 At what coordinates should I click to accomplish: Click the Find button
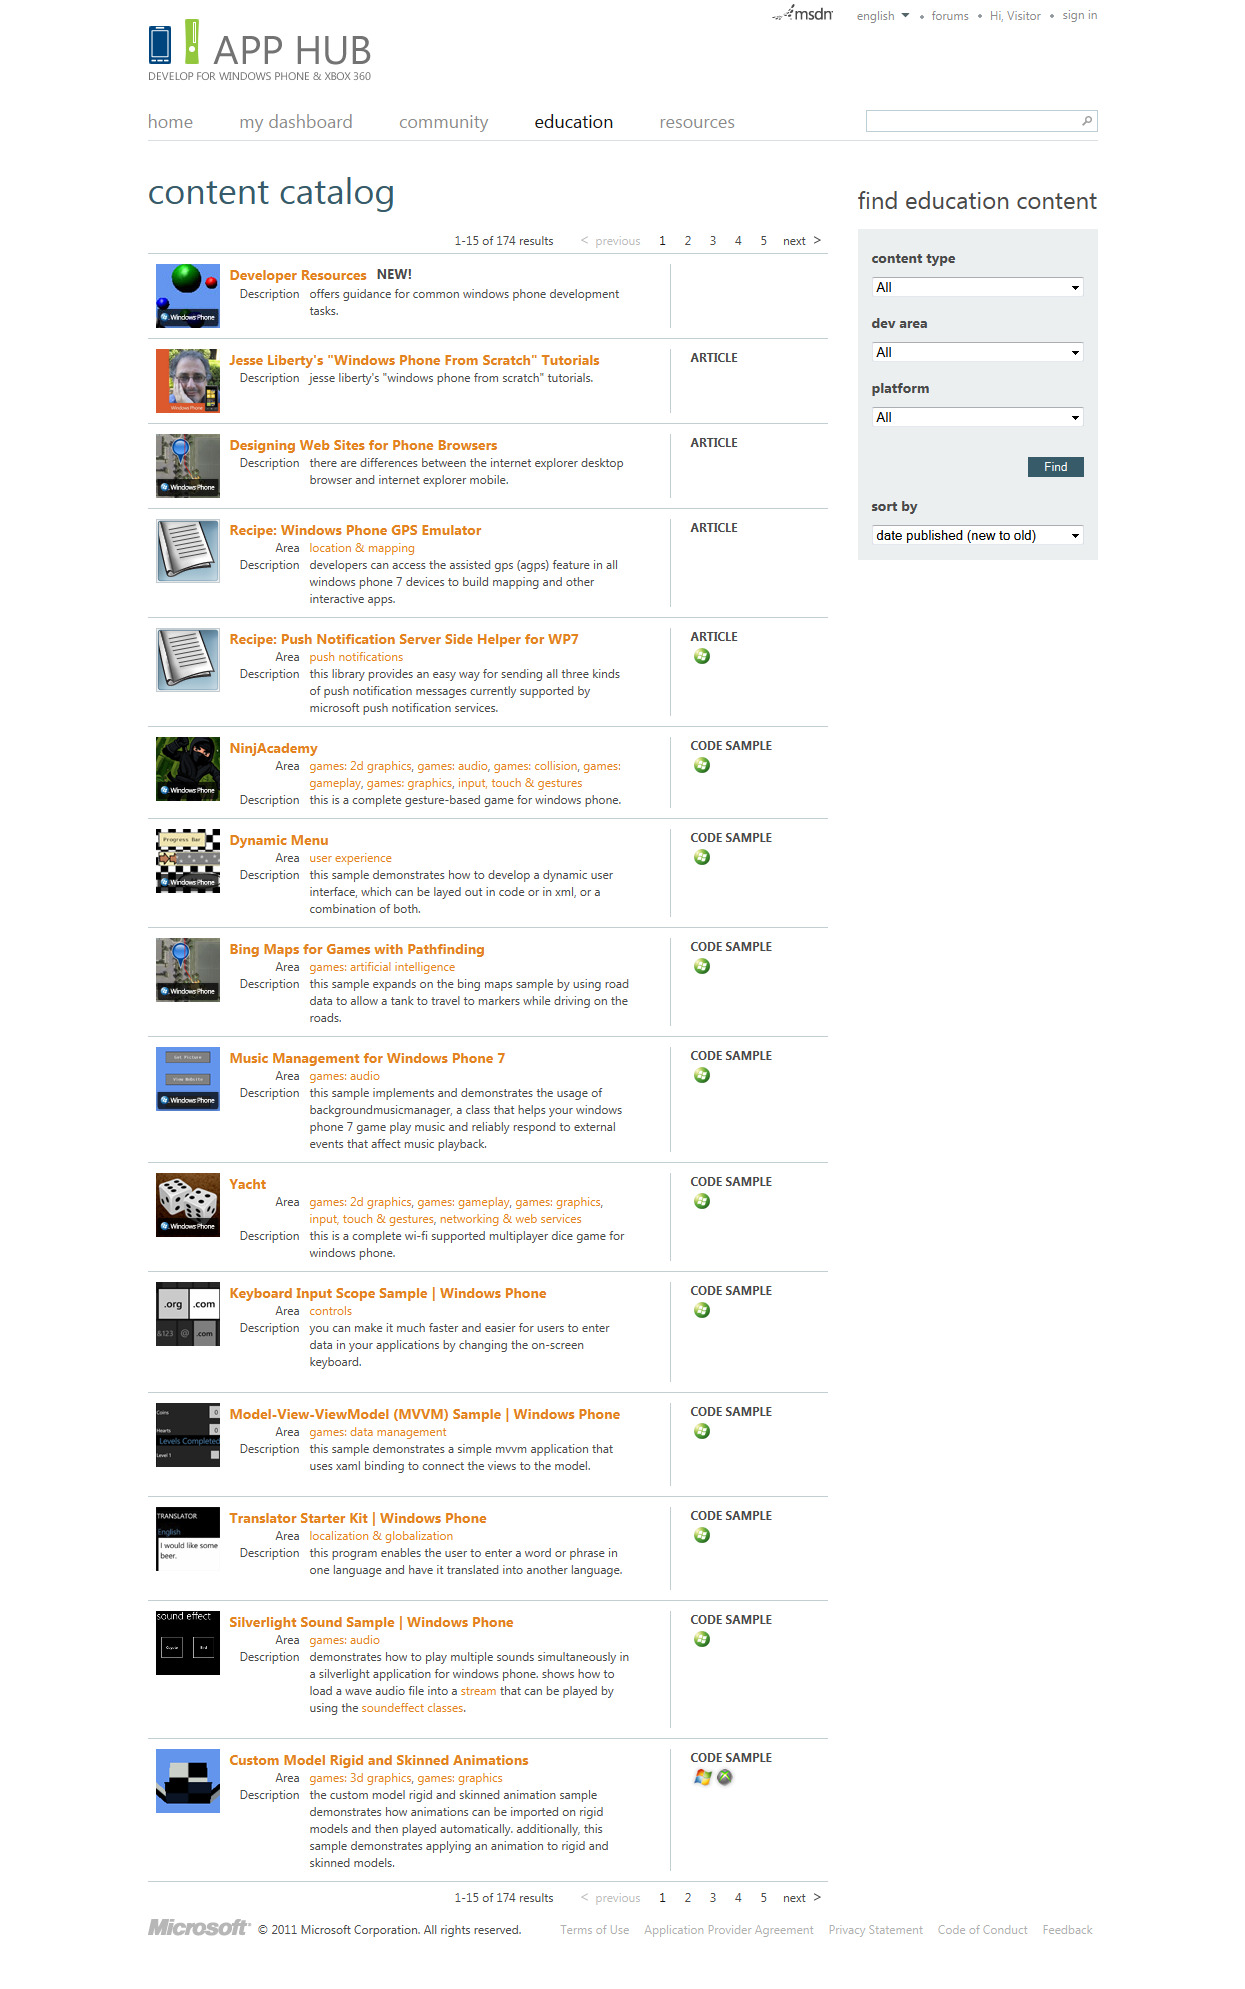[x=1055, y=467]
